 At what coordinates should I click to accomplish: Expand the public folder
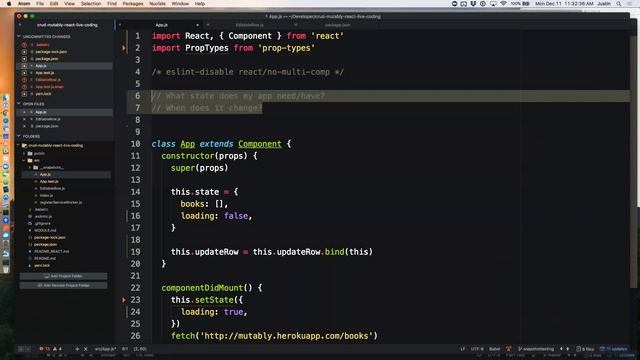24,153
